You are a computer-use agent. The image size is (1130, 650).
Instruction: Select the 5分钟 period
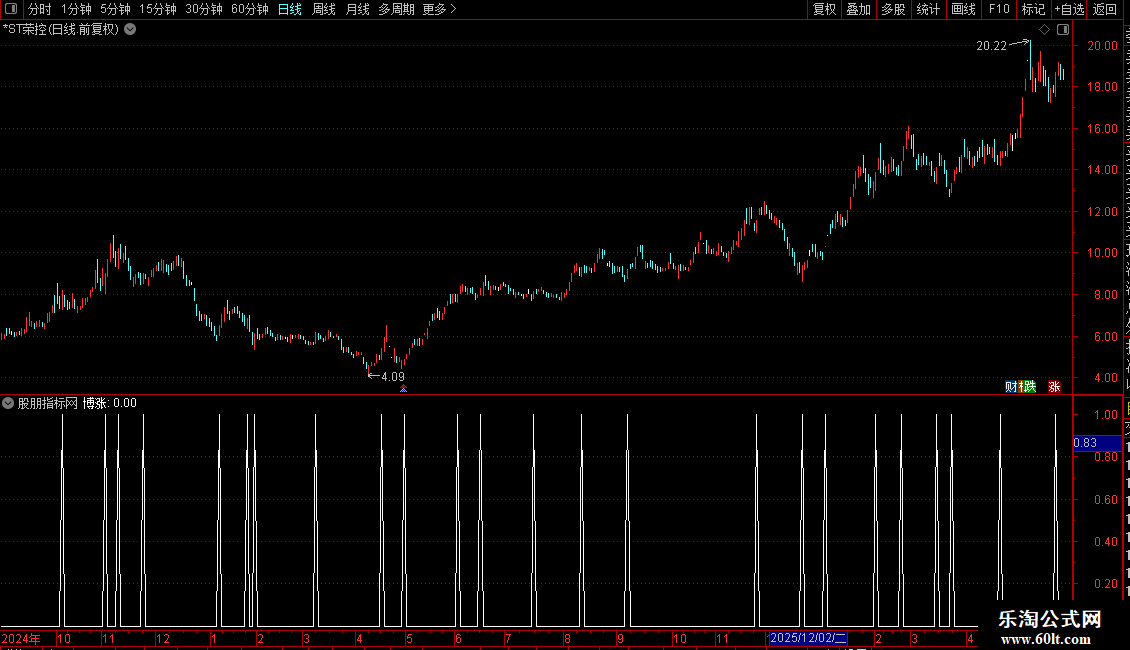115,9
